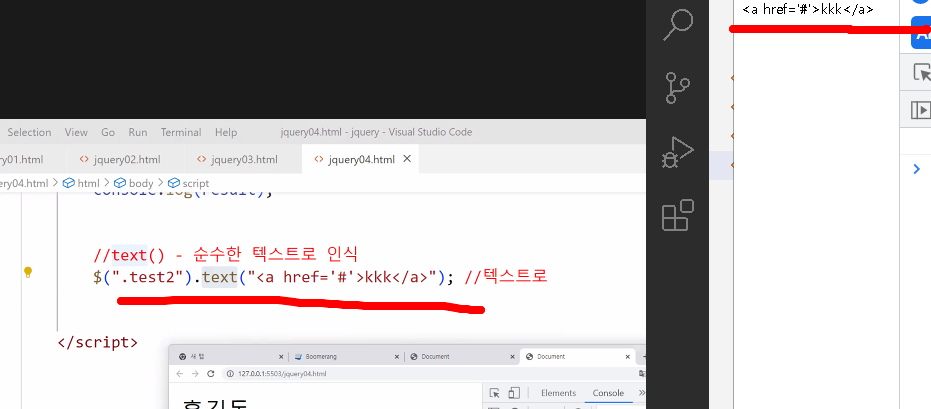
Task: Close the Boomerang browser tab
Action: pyautogui.click(x=397, y=357)
